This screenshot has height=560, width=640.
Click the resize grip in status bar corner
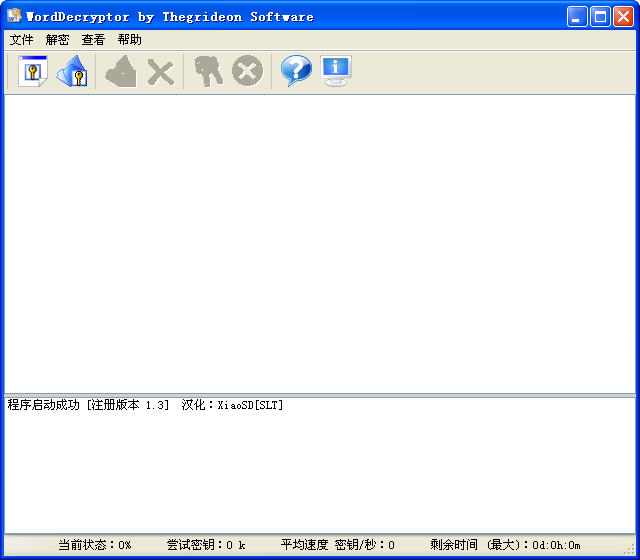(x=630, y=550)
